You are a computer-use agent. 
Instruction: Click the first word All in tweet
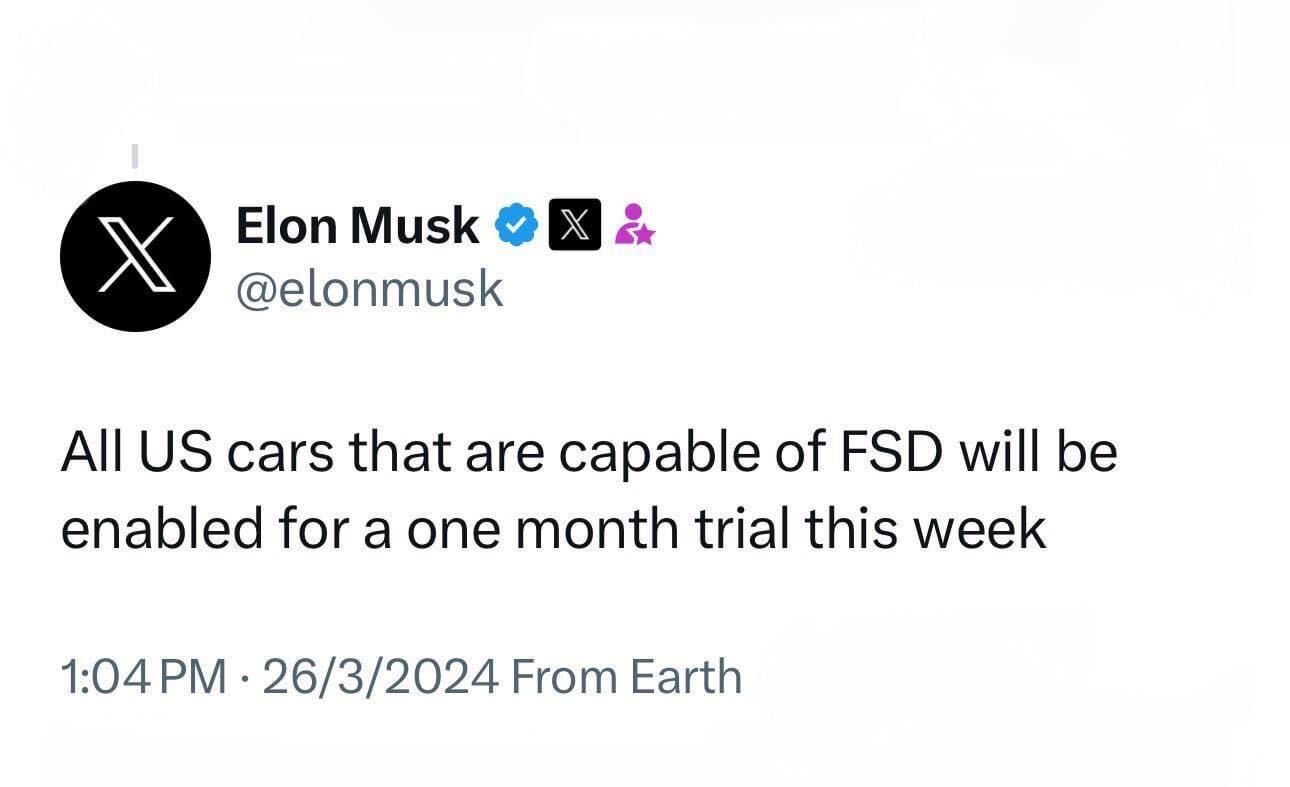pos(91,453)
